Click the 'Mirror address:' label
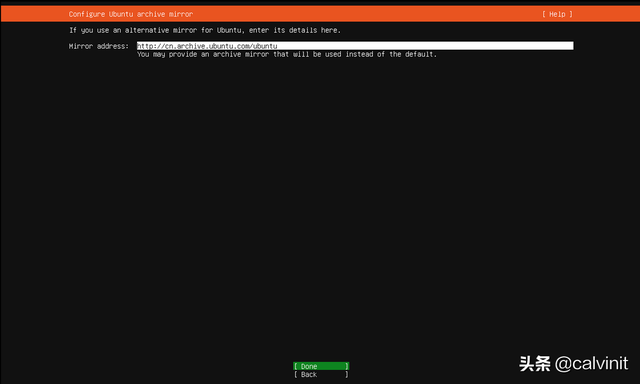 [99, 46]
